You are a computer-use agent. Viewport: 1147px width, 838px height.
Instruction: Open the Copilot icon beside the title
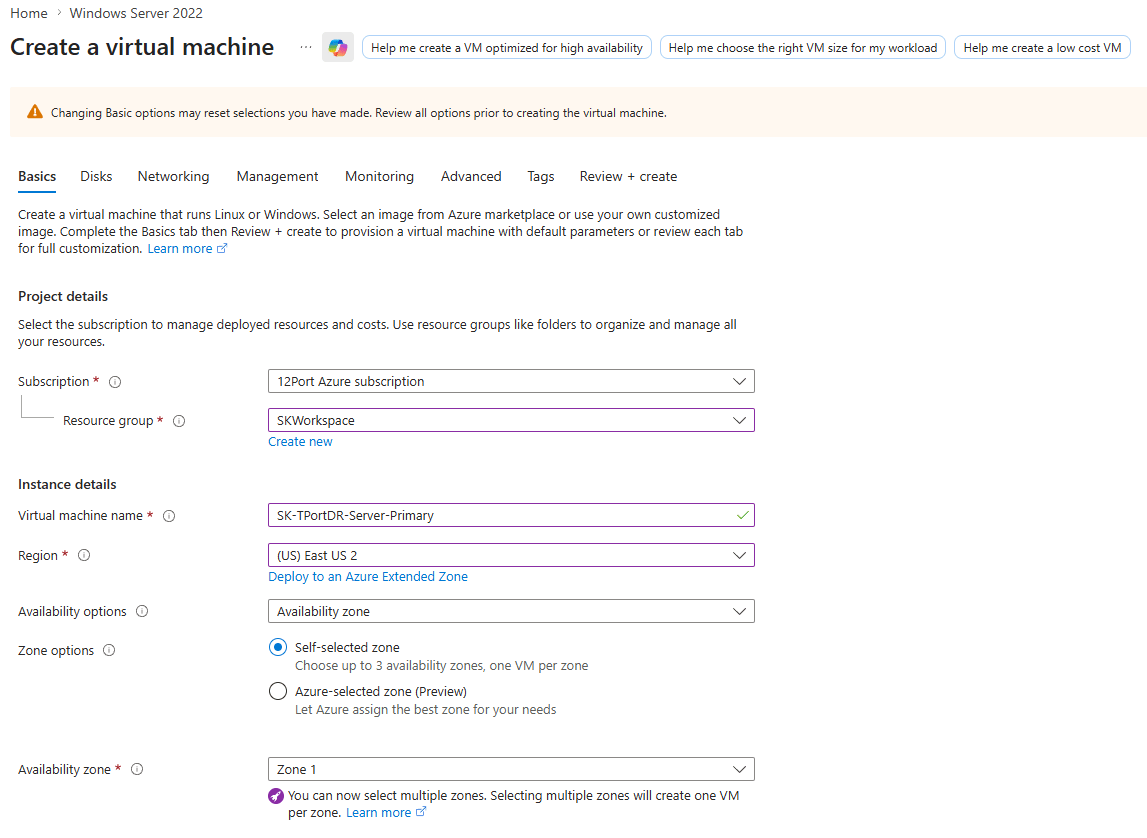click(338, 48)
